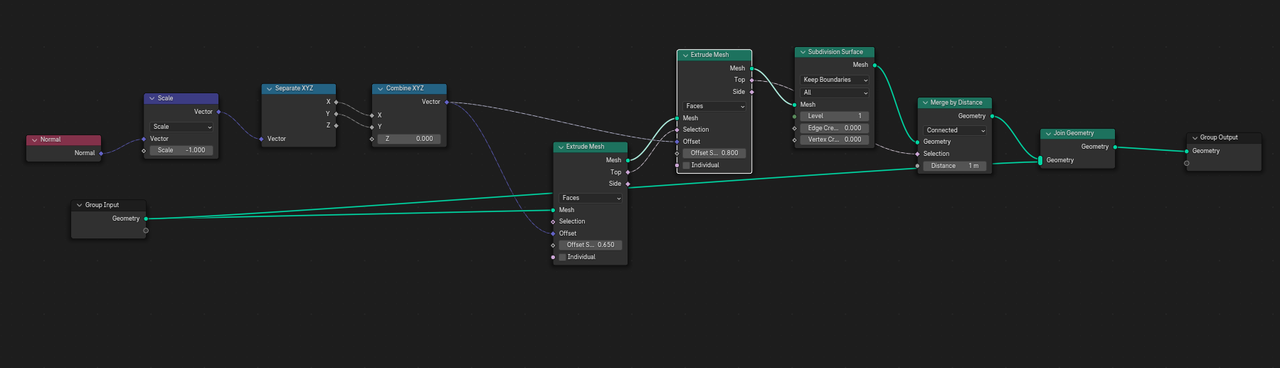
Task: Click the Side output socket of 0.650 Extrude Mesh
Action: pos(628,184)
